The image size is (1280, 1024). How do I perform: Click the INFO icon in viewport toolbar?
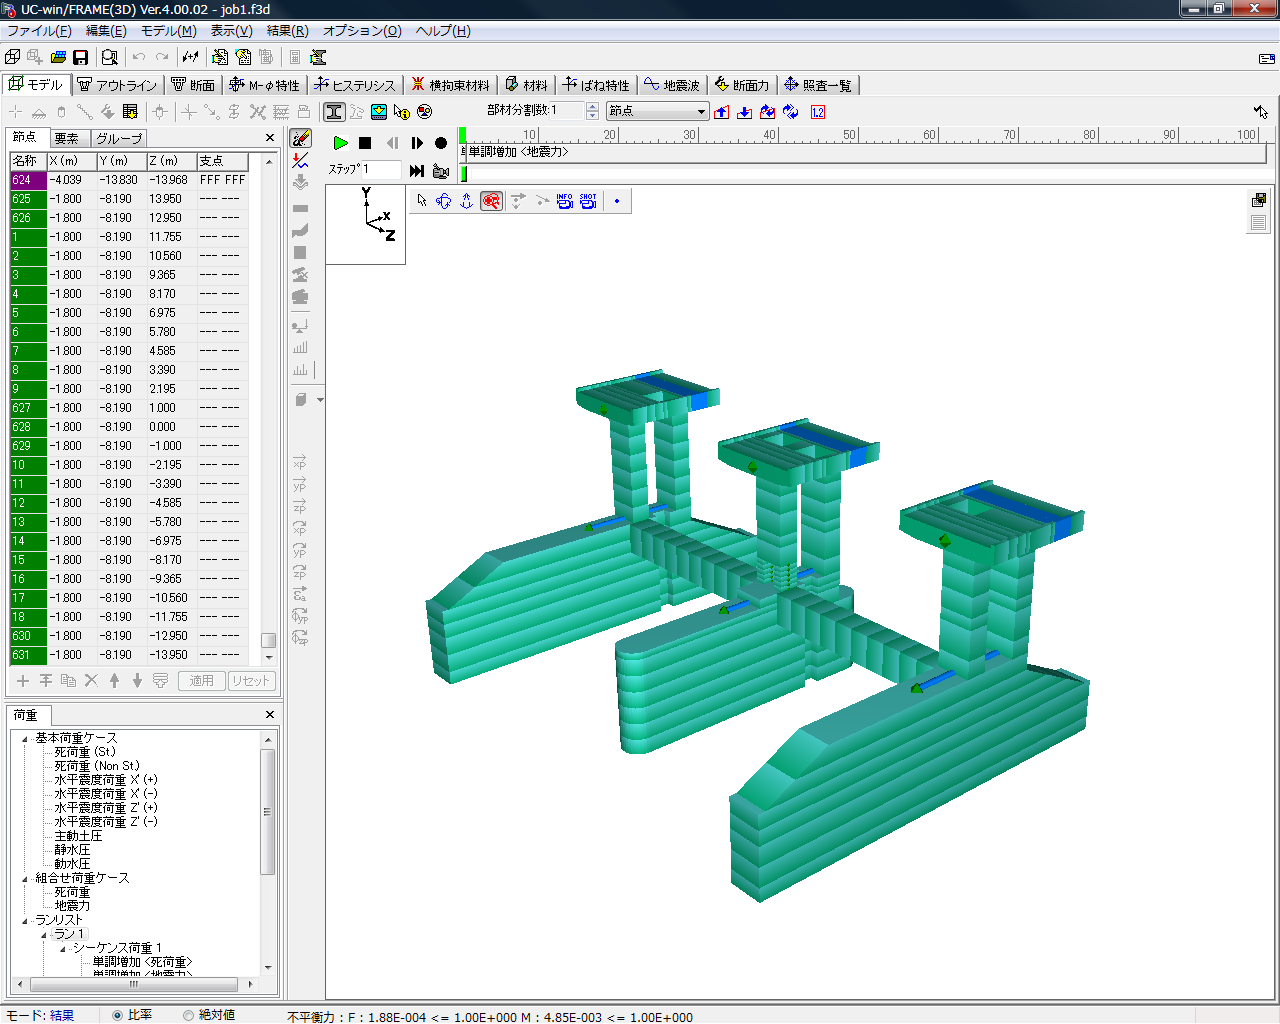click(x=565, y=201)
